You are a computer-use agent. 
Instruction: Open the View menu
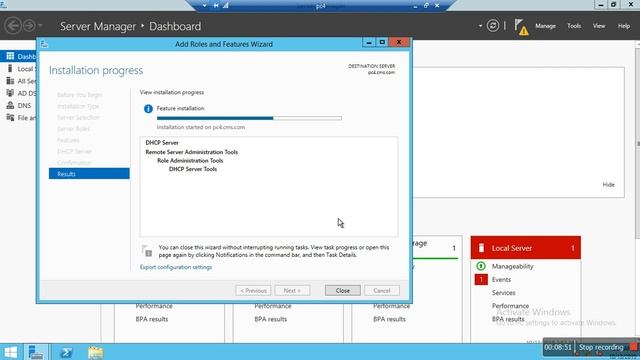coord(599,26)
